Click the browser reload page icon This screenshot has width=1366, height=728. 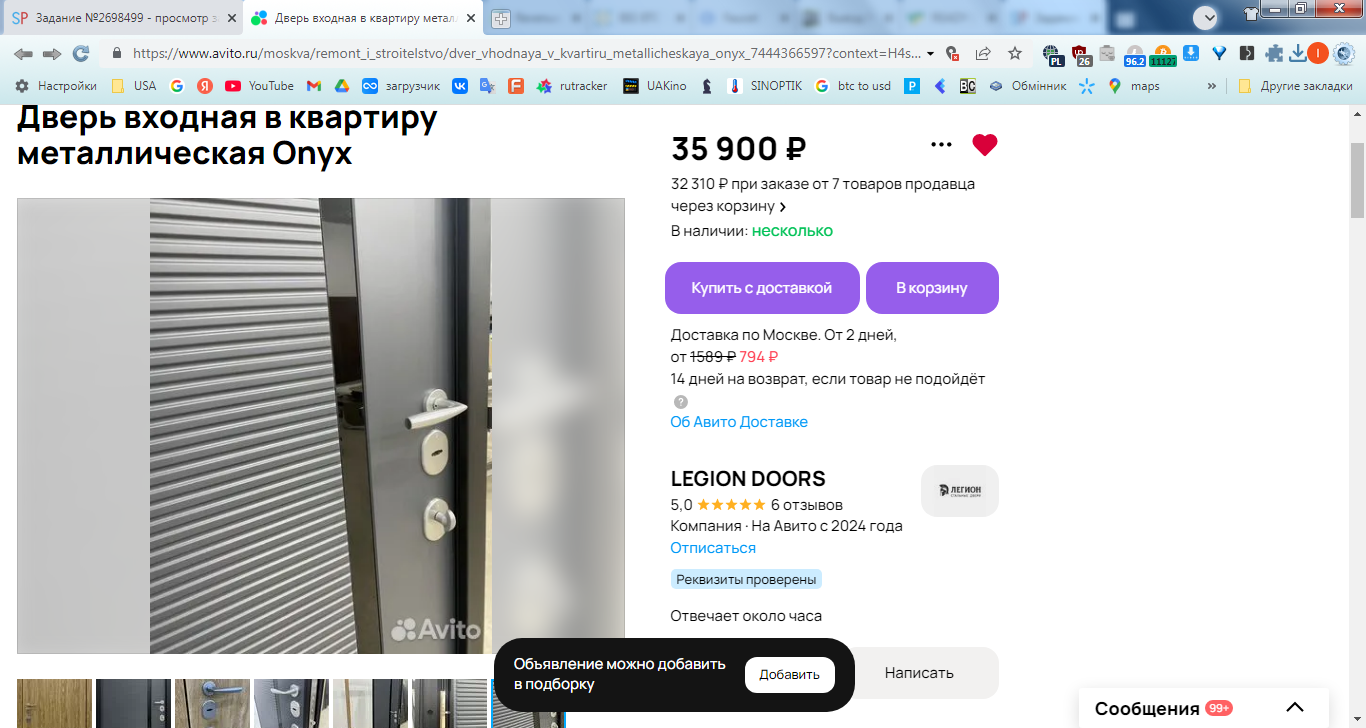tap(81, 53)
